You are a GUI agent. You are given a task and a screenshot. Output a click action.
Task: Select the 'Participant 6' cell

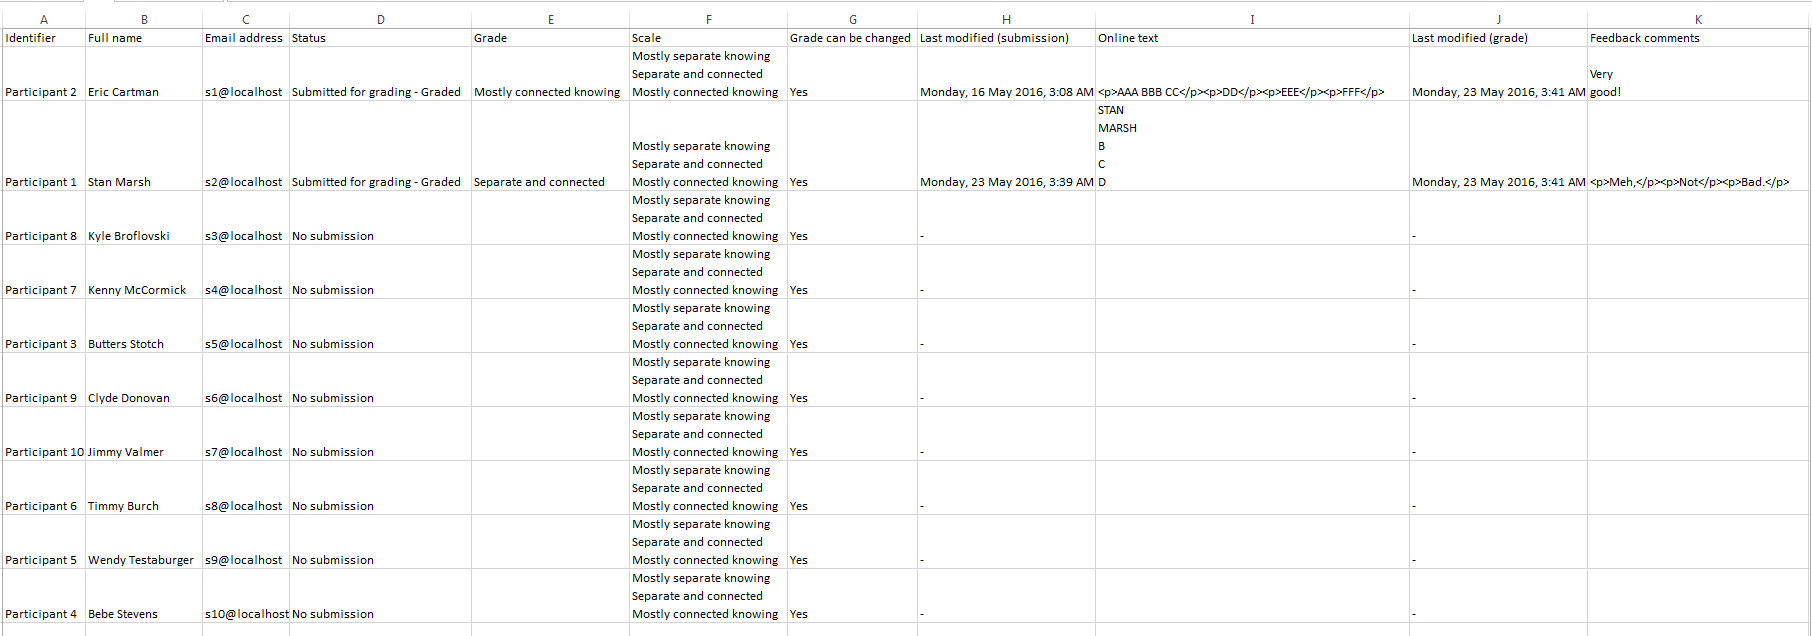44,488
